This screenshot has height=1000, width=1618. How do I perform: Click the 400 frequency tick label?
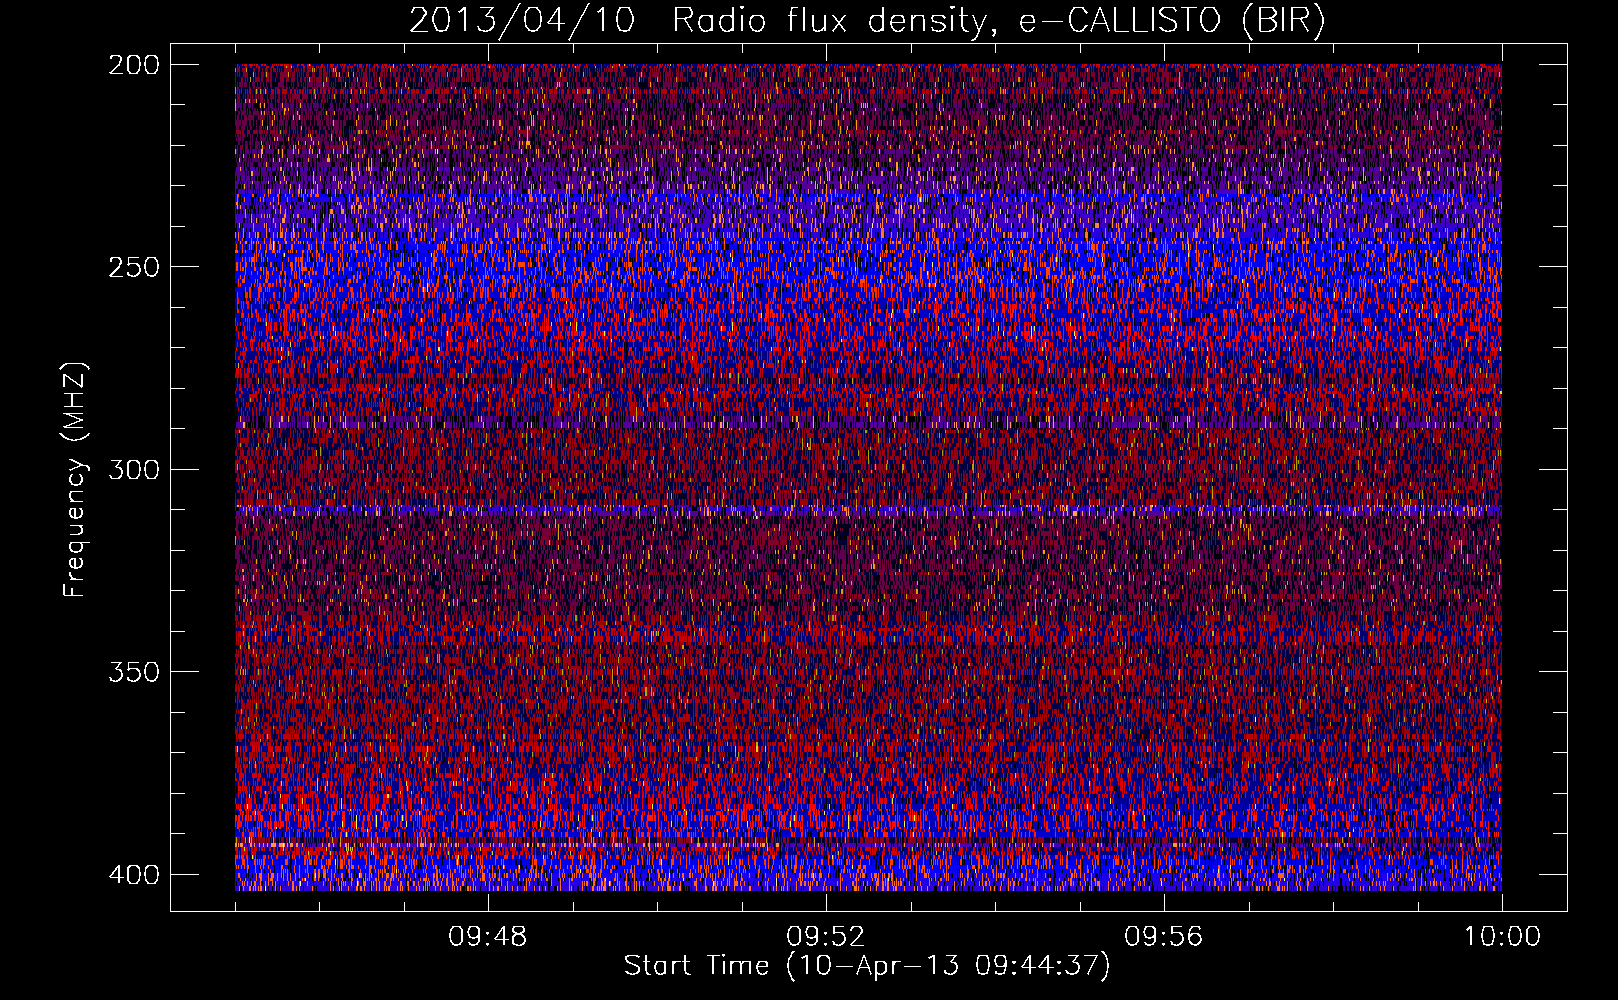pyautogui.click(x=133, y=874)
